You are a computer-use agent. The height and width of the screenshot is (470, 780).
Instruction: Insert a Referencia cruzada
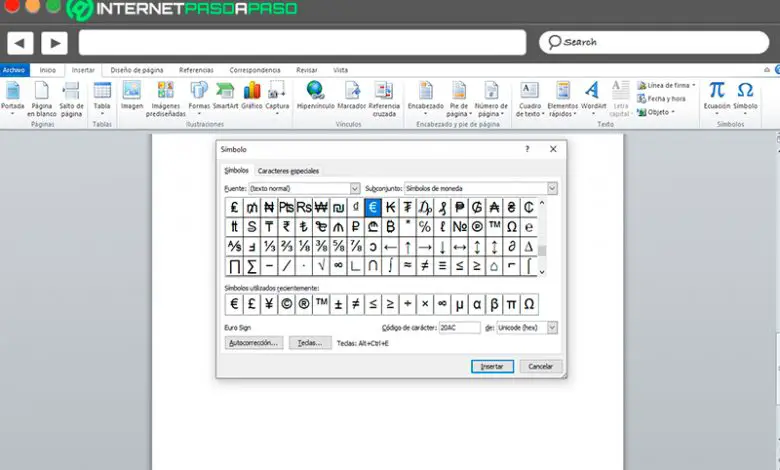click(x=384, y=99)
